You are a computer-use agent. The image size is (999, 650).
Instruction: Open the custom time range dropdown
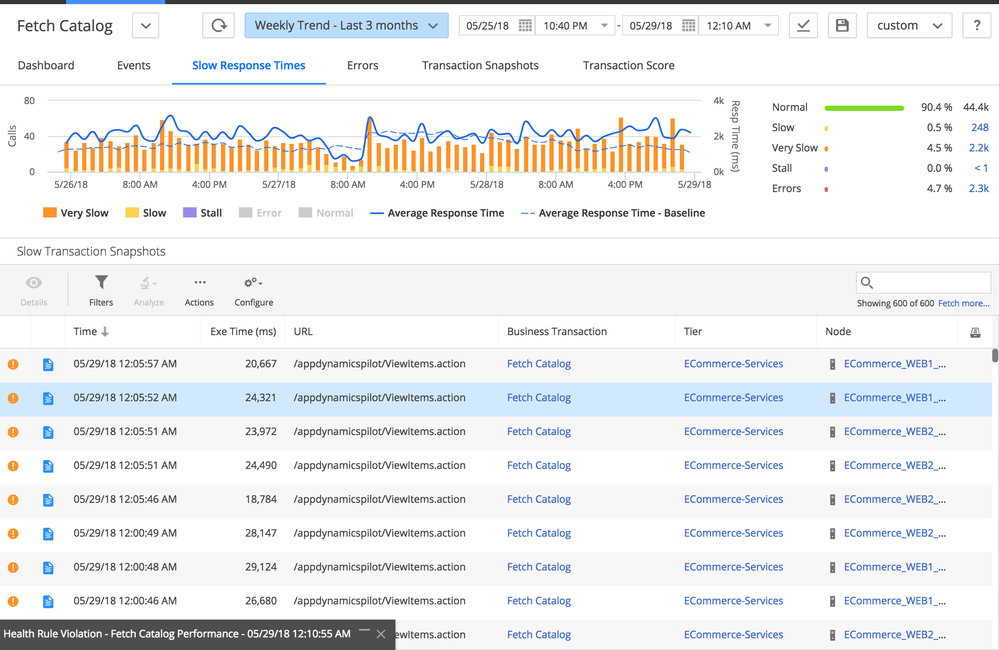910,25
